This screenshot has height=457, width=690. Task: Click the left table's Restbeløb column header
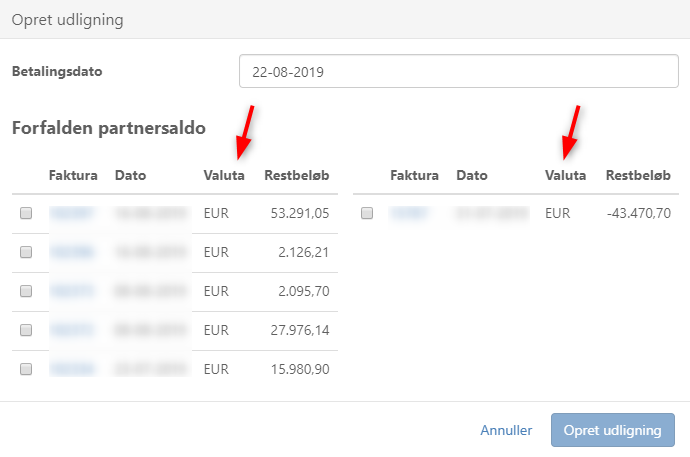pos(297,175)
